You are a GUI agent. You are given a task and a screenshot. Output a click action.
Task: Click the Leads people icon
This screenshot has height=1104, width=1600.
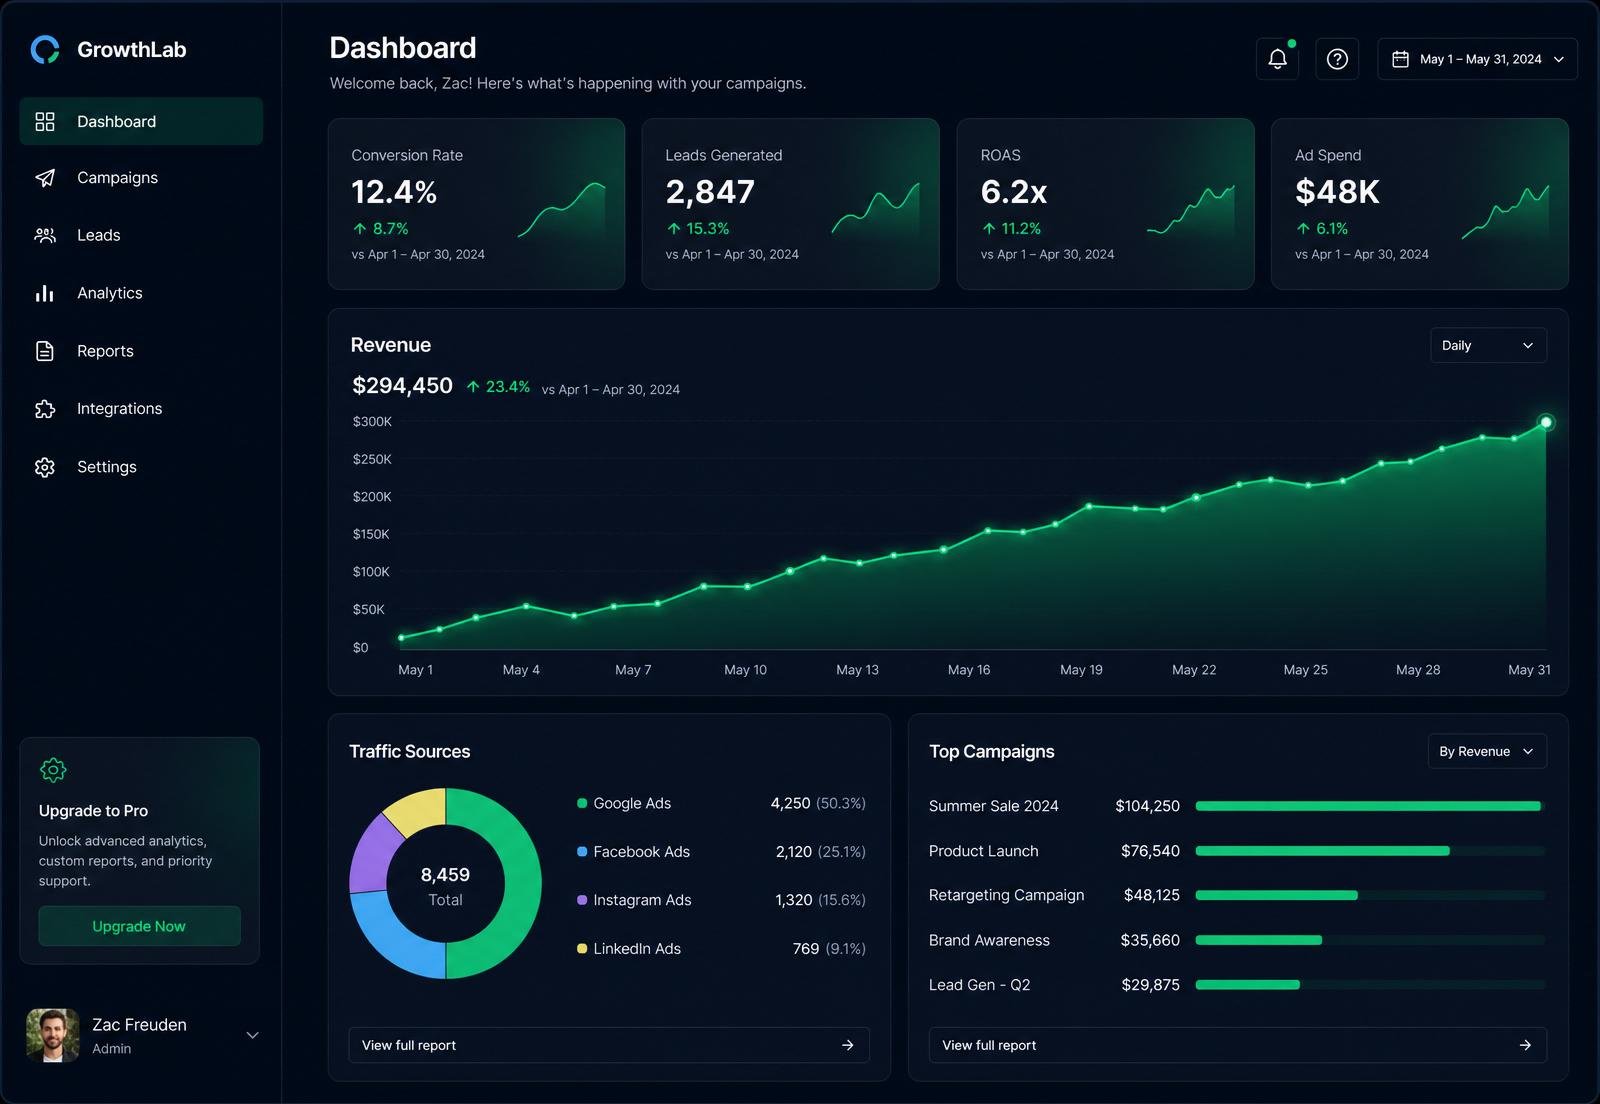pyautogui.click(x=45, y=235)
